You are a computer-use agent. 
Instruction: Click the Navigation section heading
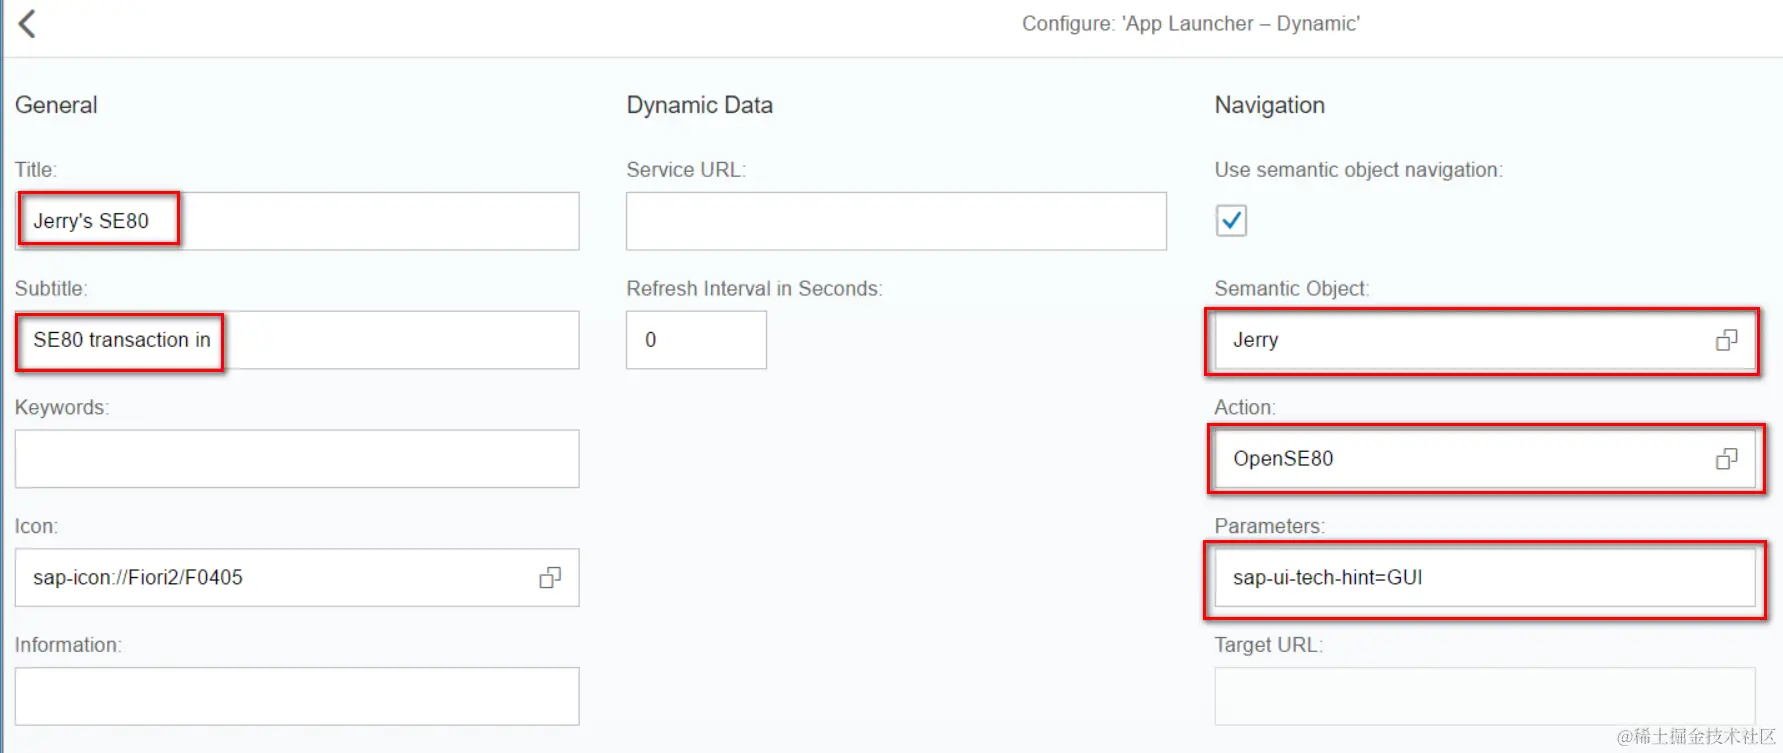(1269, 105)
